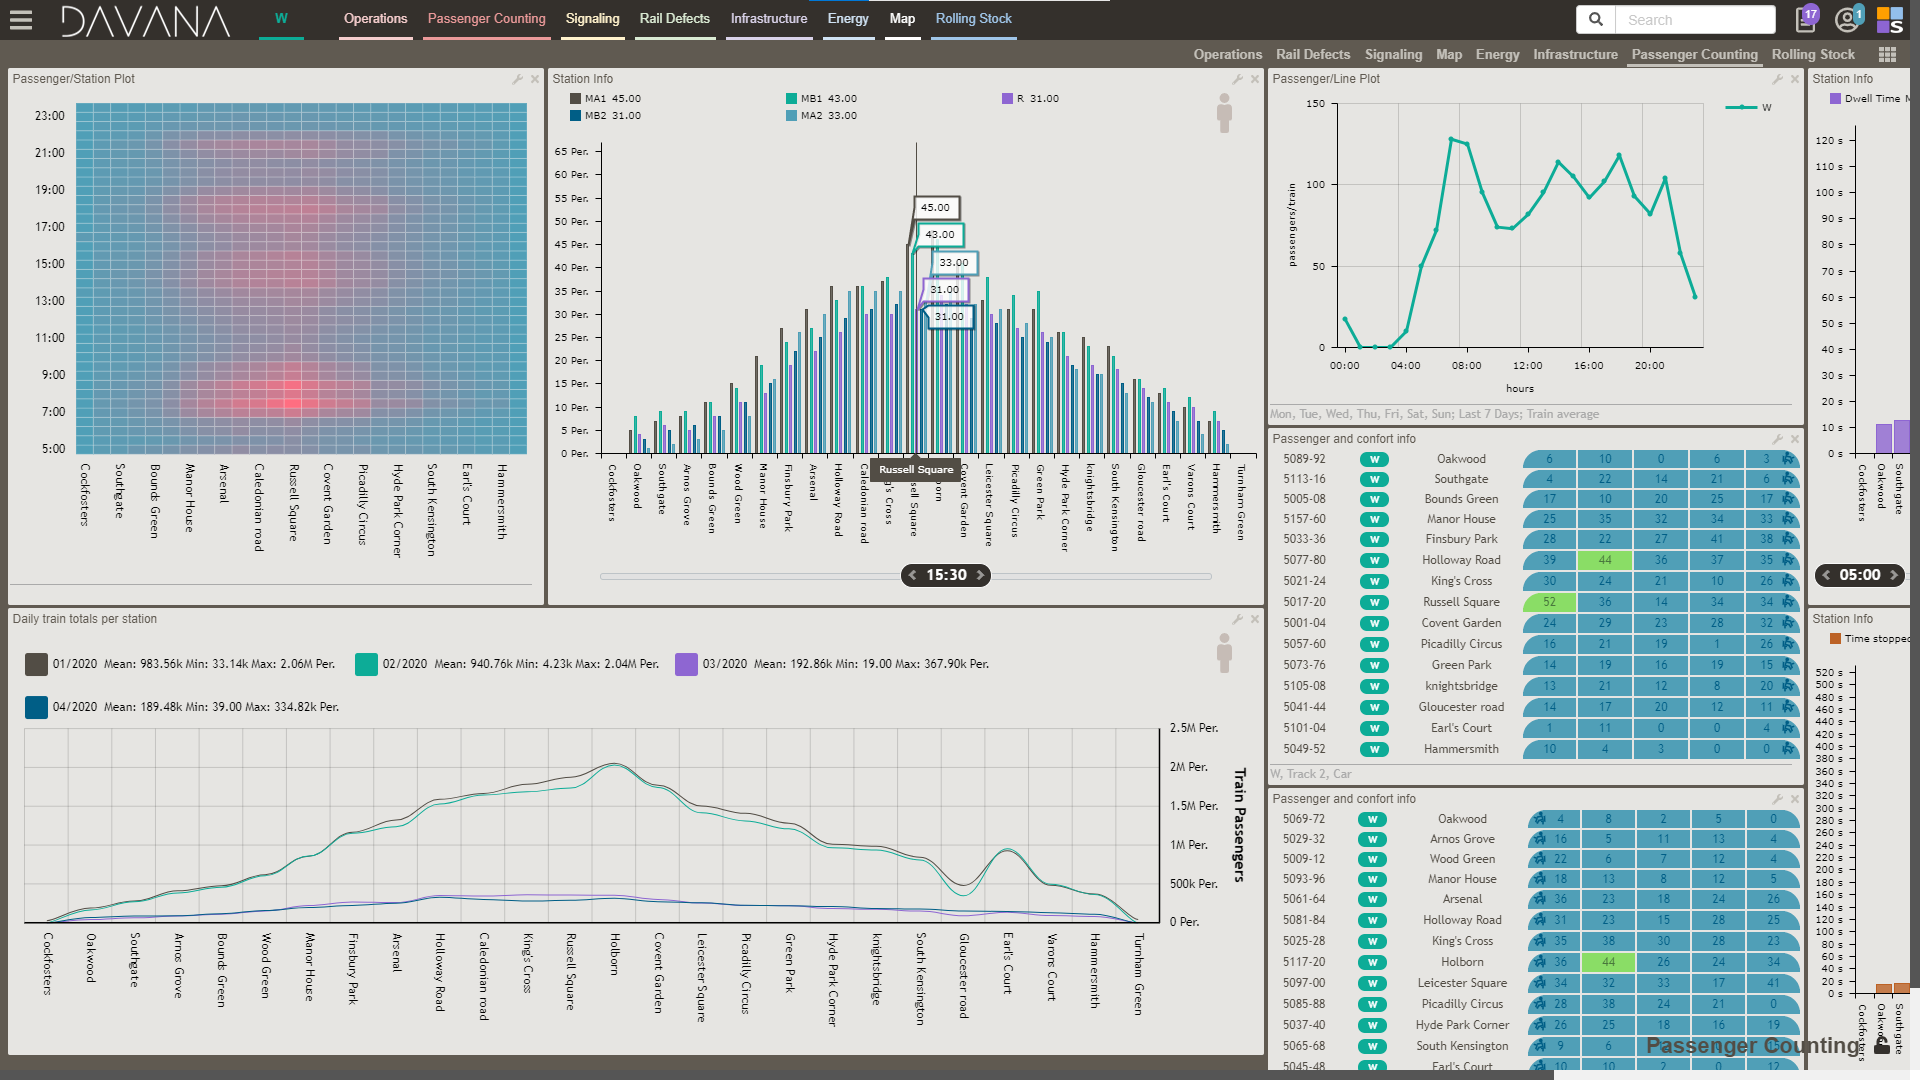Toggle MB1 series in Station Info legend
This screenshot has height=1080, width=1920.
tap(821, 98)
